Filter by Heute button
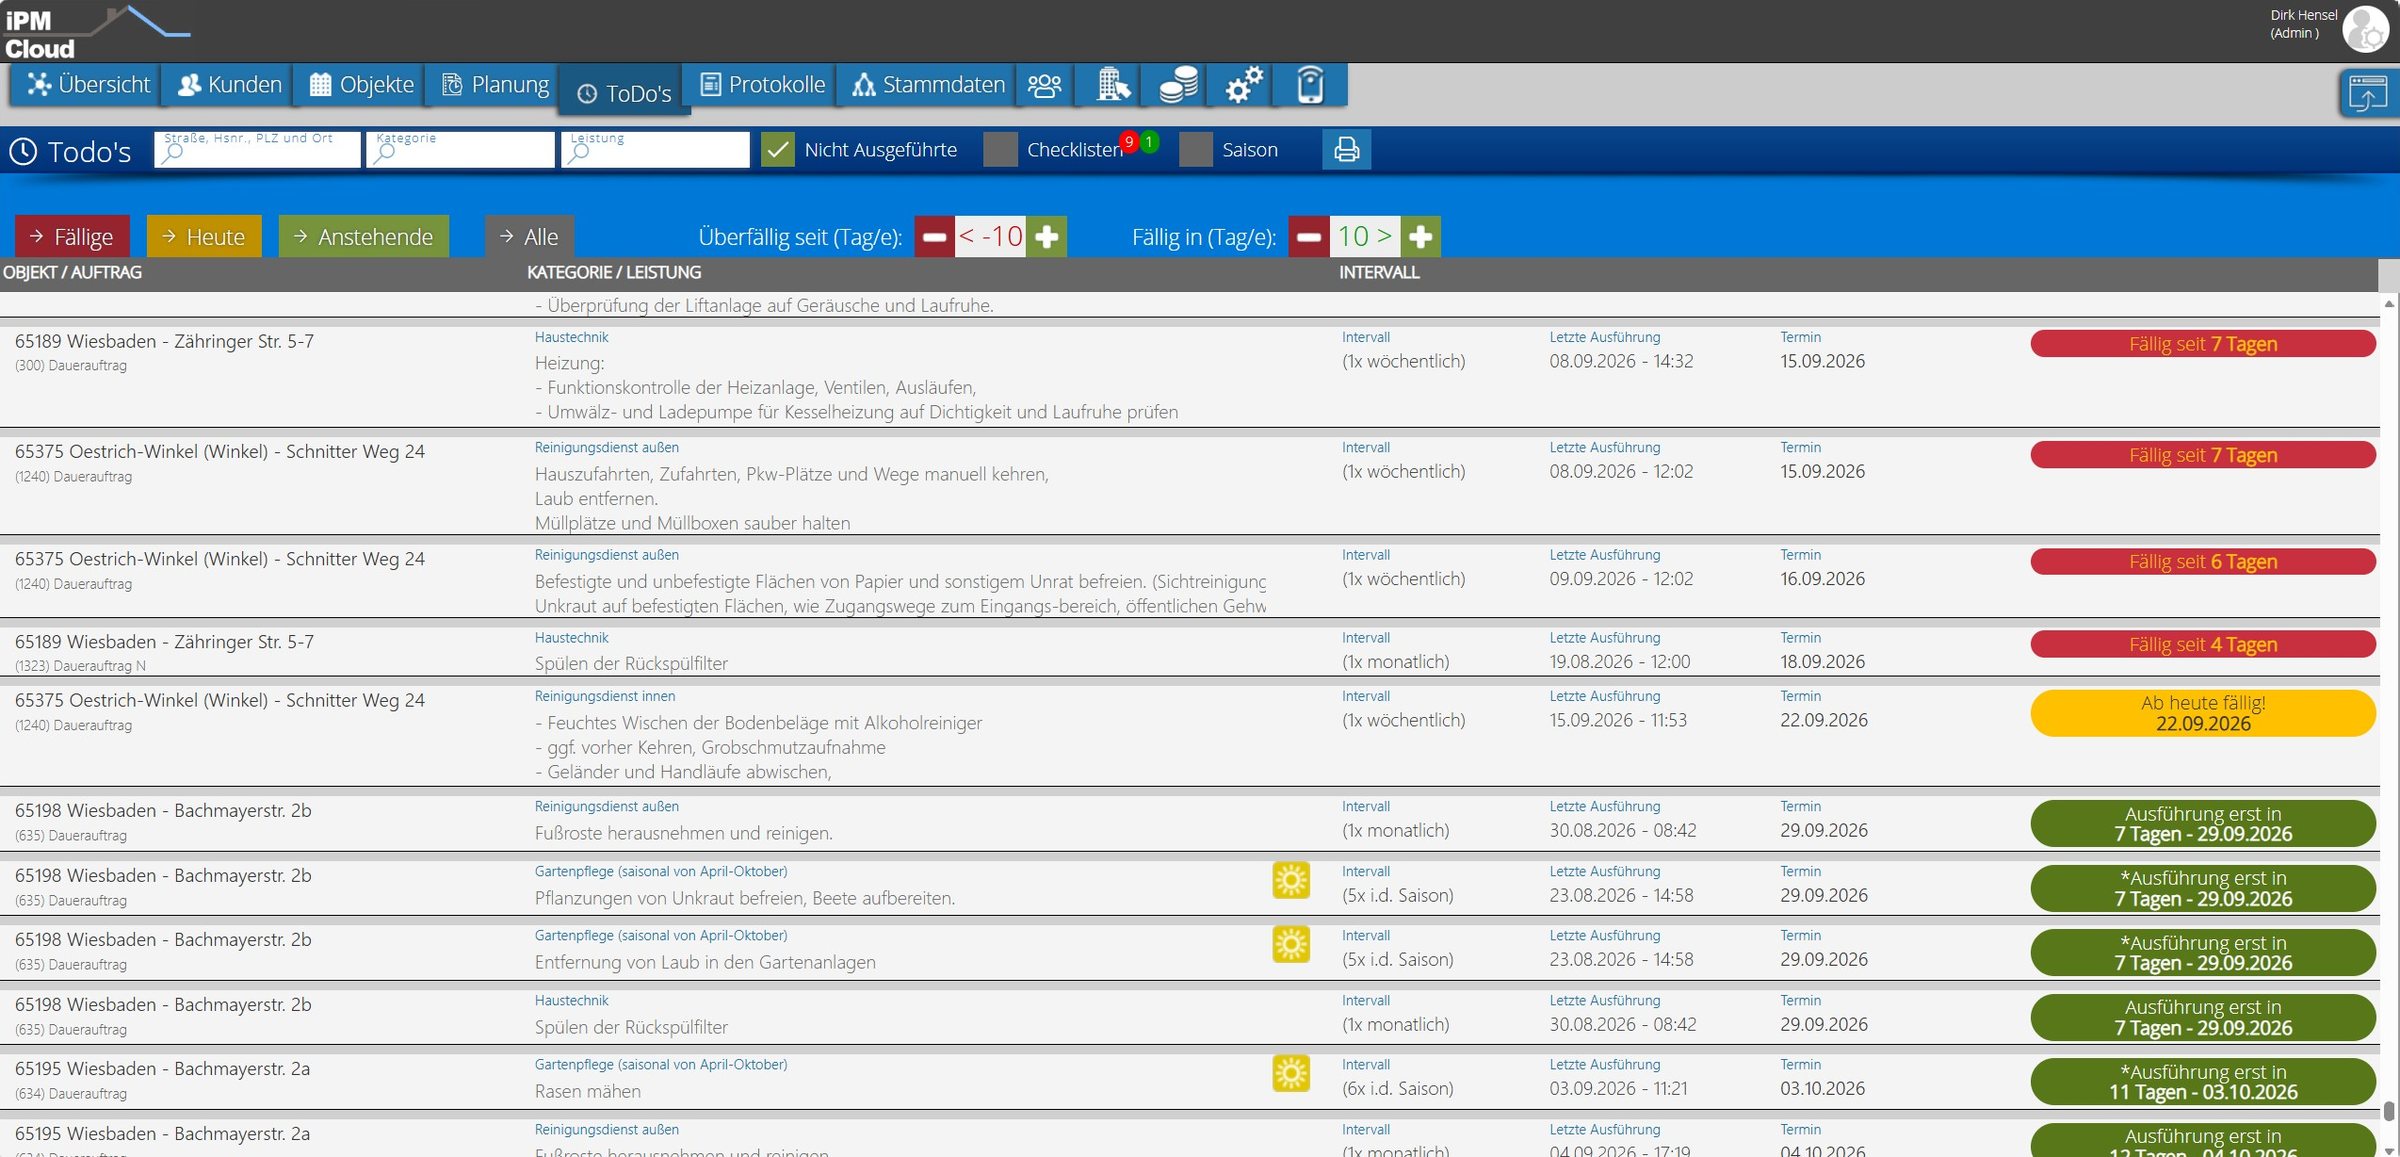This screenshot has width=2400, height=1157. (x=204, y=237)
